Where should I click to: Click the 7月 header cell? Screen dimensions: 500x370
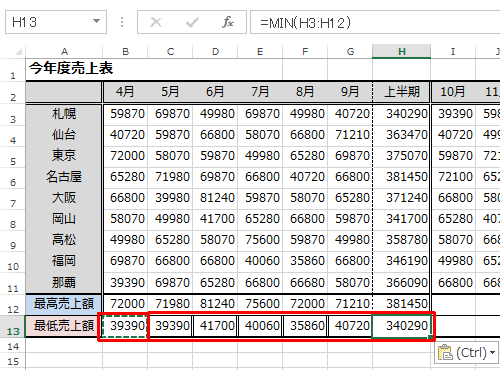click(260, 92)
